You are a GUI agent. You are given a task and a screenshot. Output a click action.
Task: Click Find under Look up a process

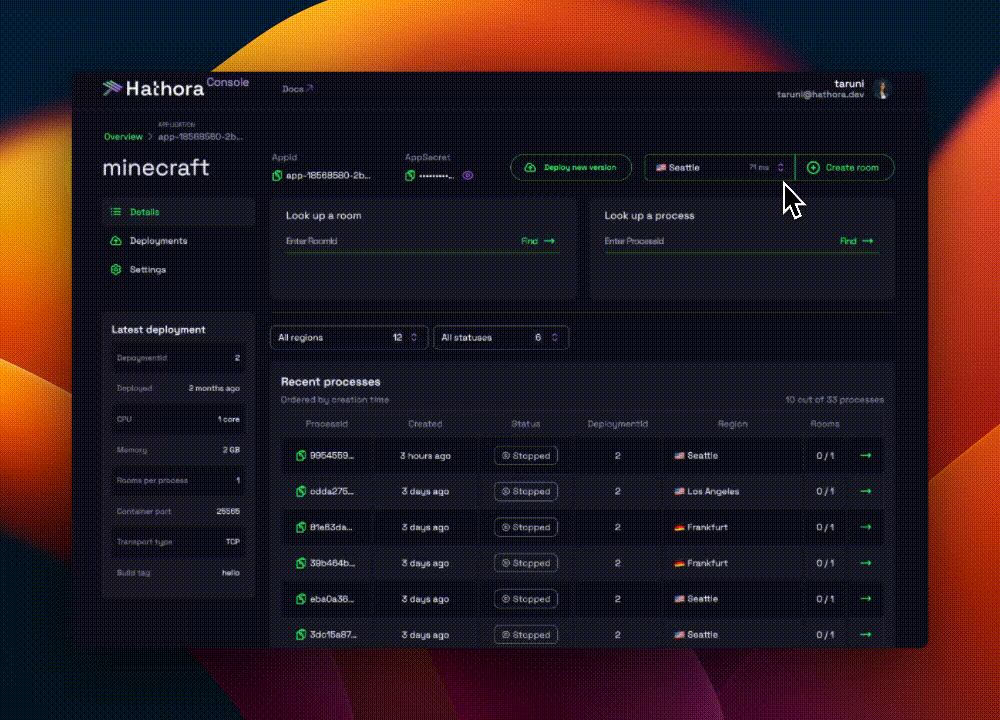tap(857, 241)
